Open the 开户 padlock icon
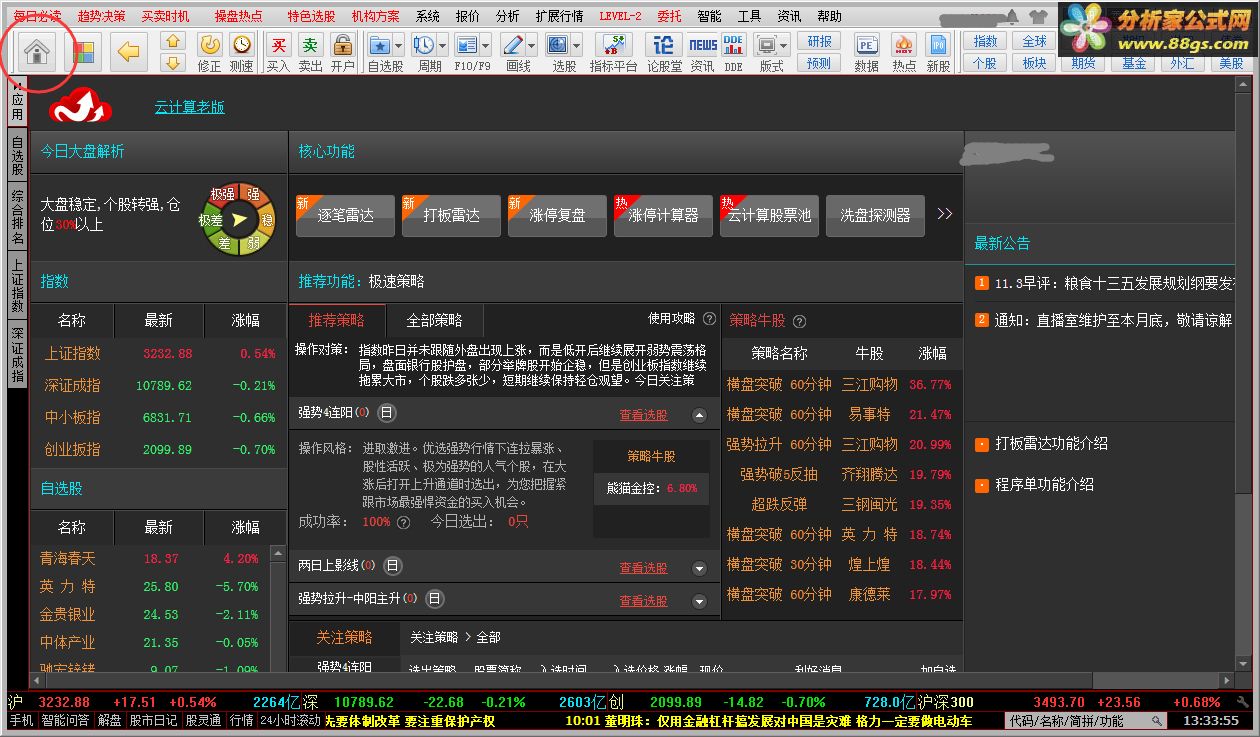 point(343,45)
